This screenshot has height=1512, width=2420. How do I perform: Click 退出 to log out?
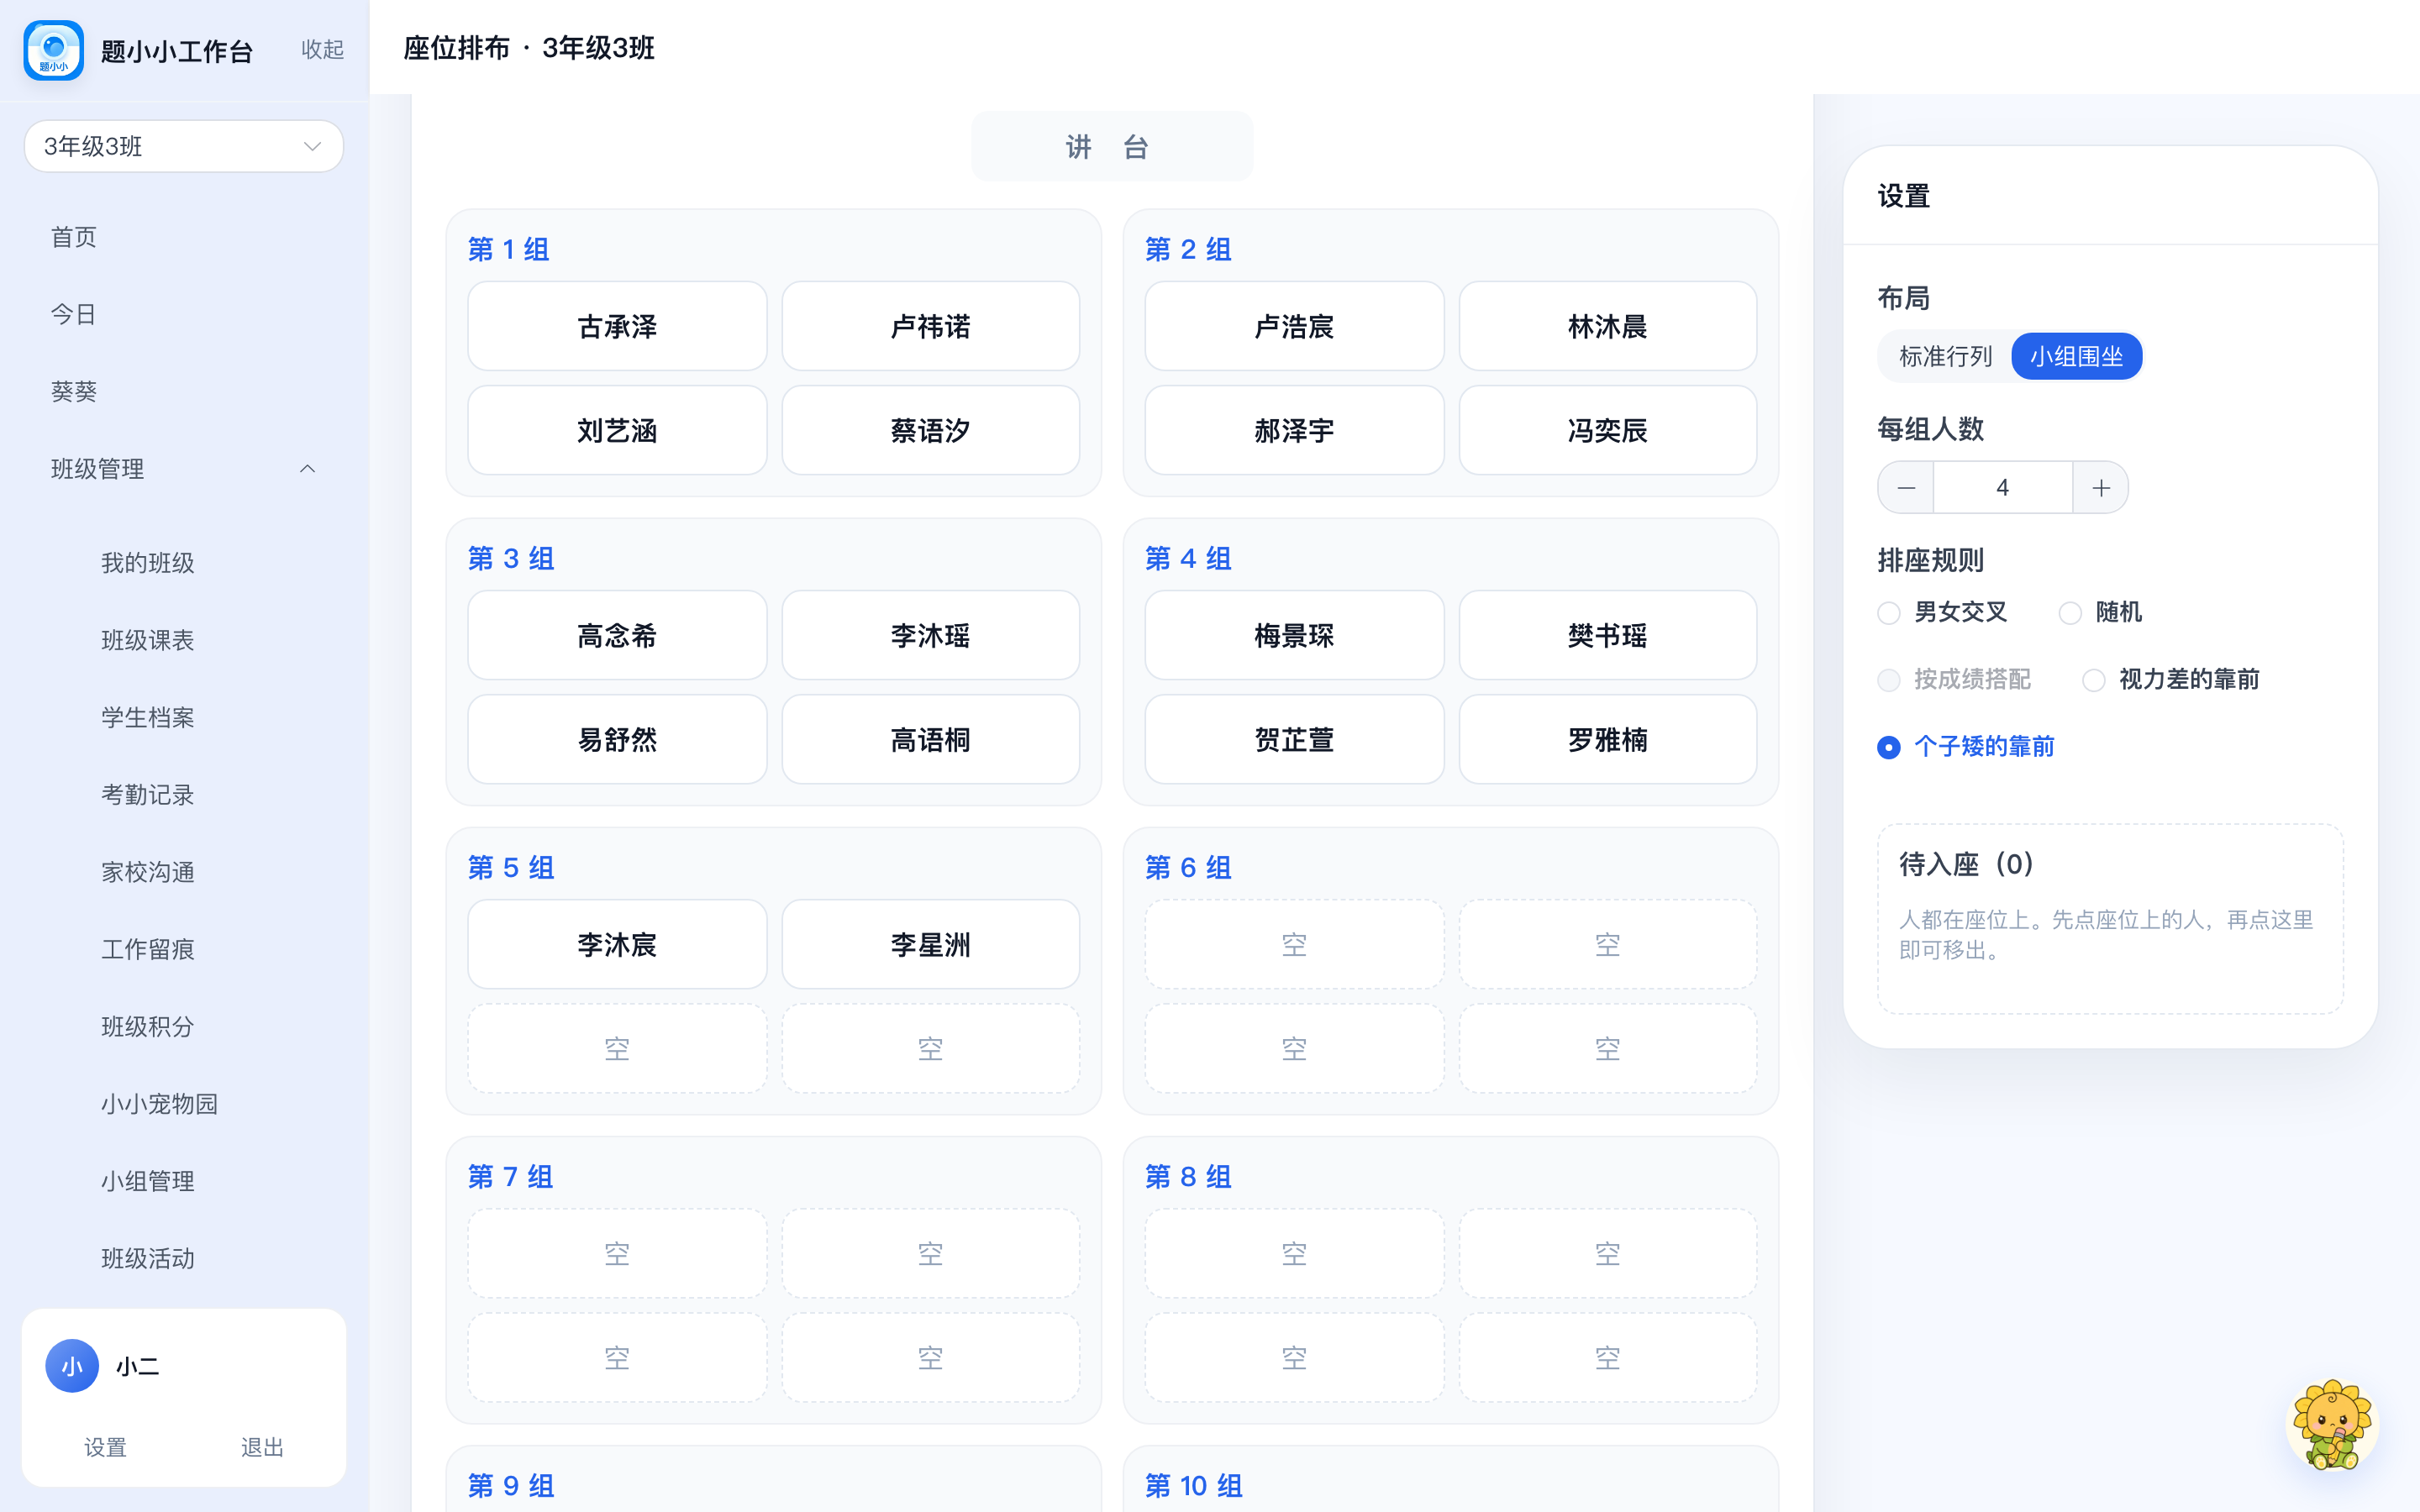tap(262, 1447)
